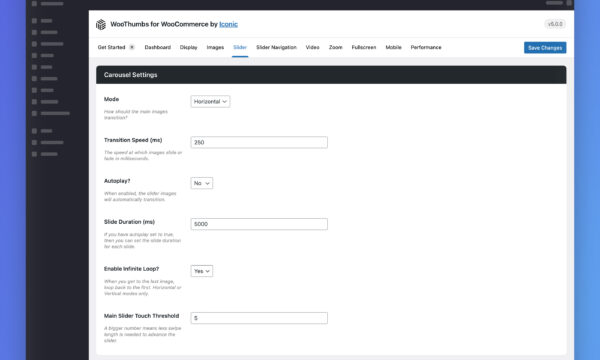The image size is (600, 360).
Task: Click the Carousel Settings section header
Action: [331, 75]
